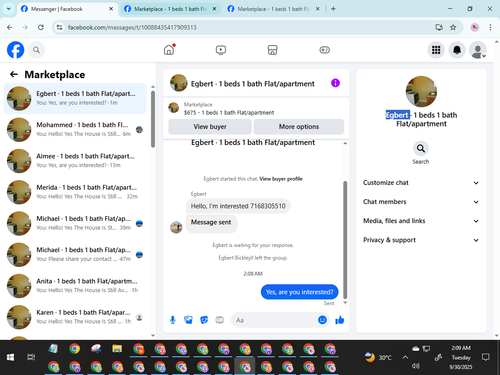Open the Egbert conversation in the list
Viewport: 500px width, 375px height.
point(75,98)
